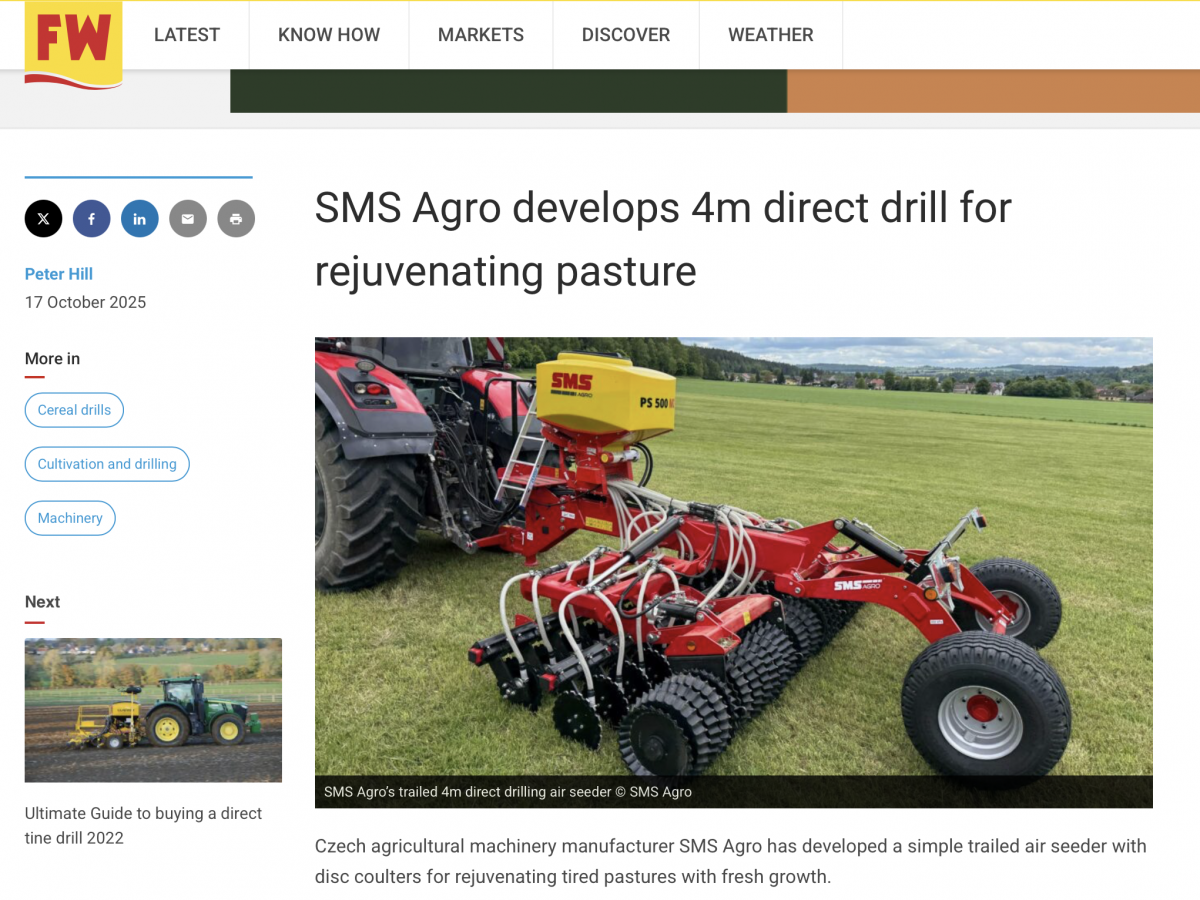Share article on LinkedIn
This screenshot has width=1200, height=900.
tap(139, 219)
